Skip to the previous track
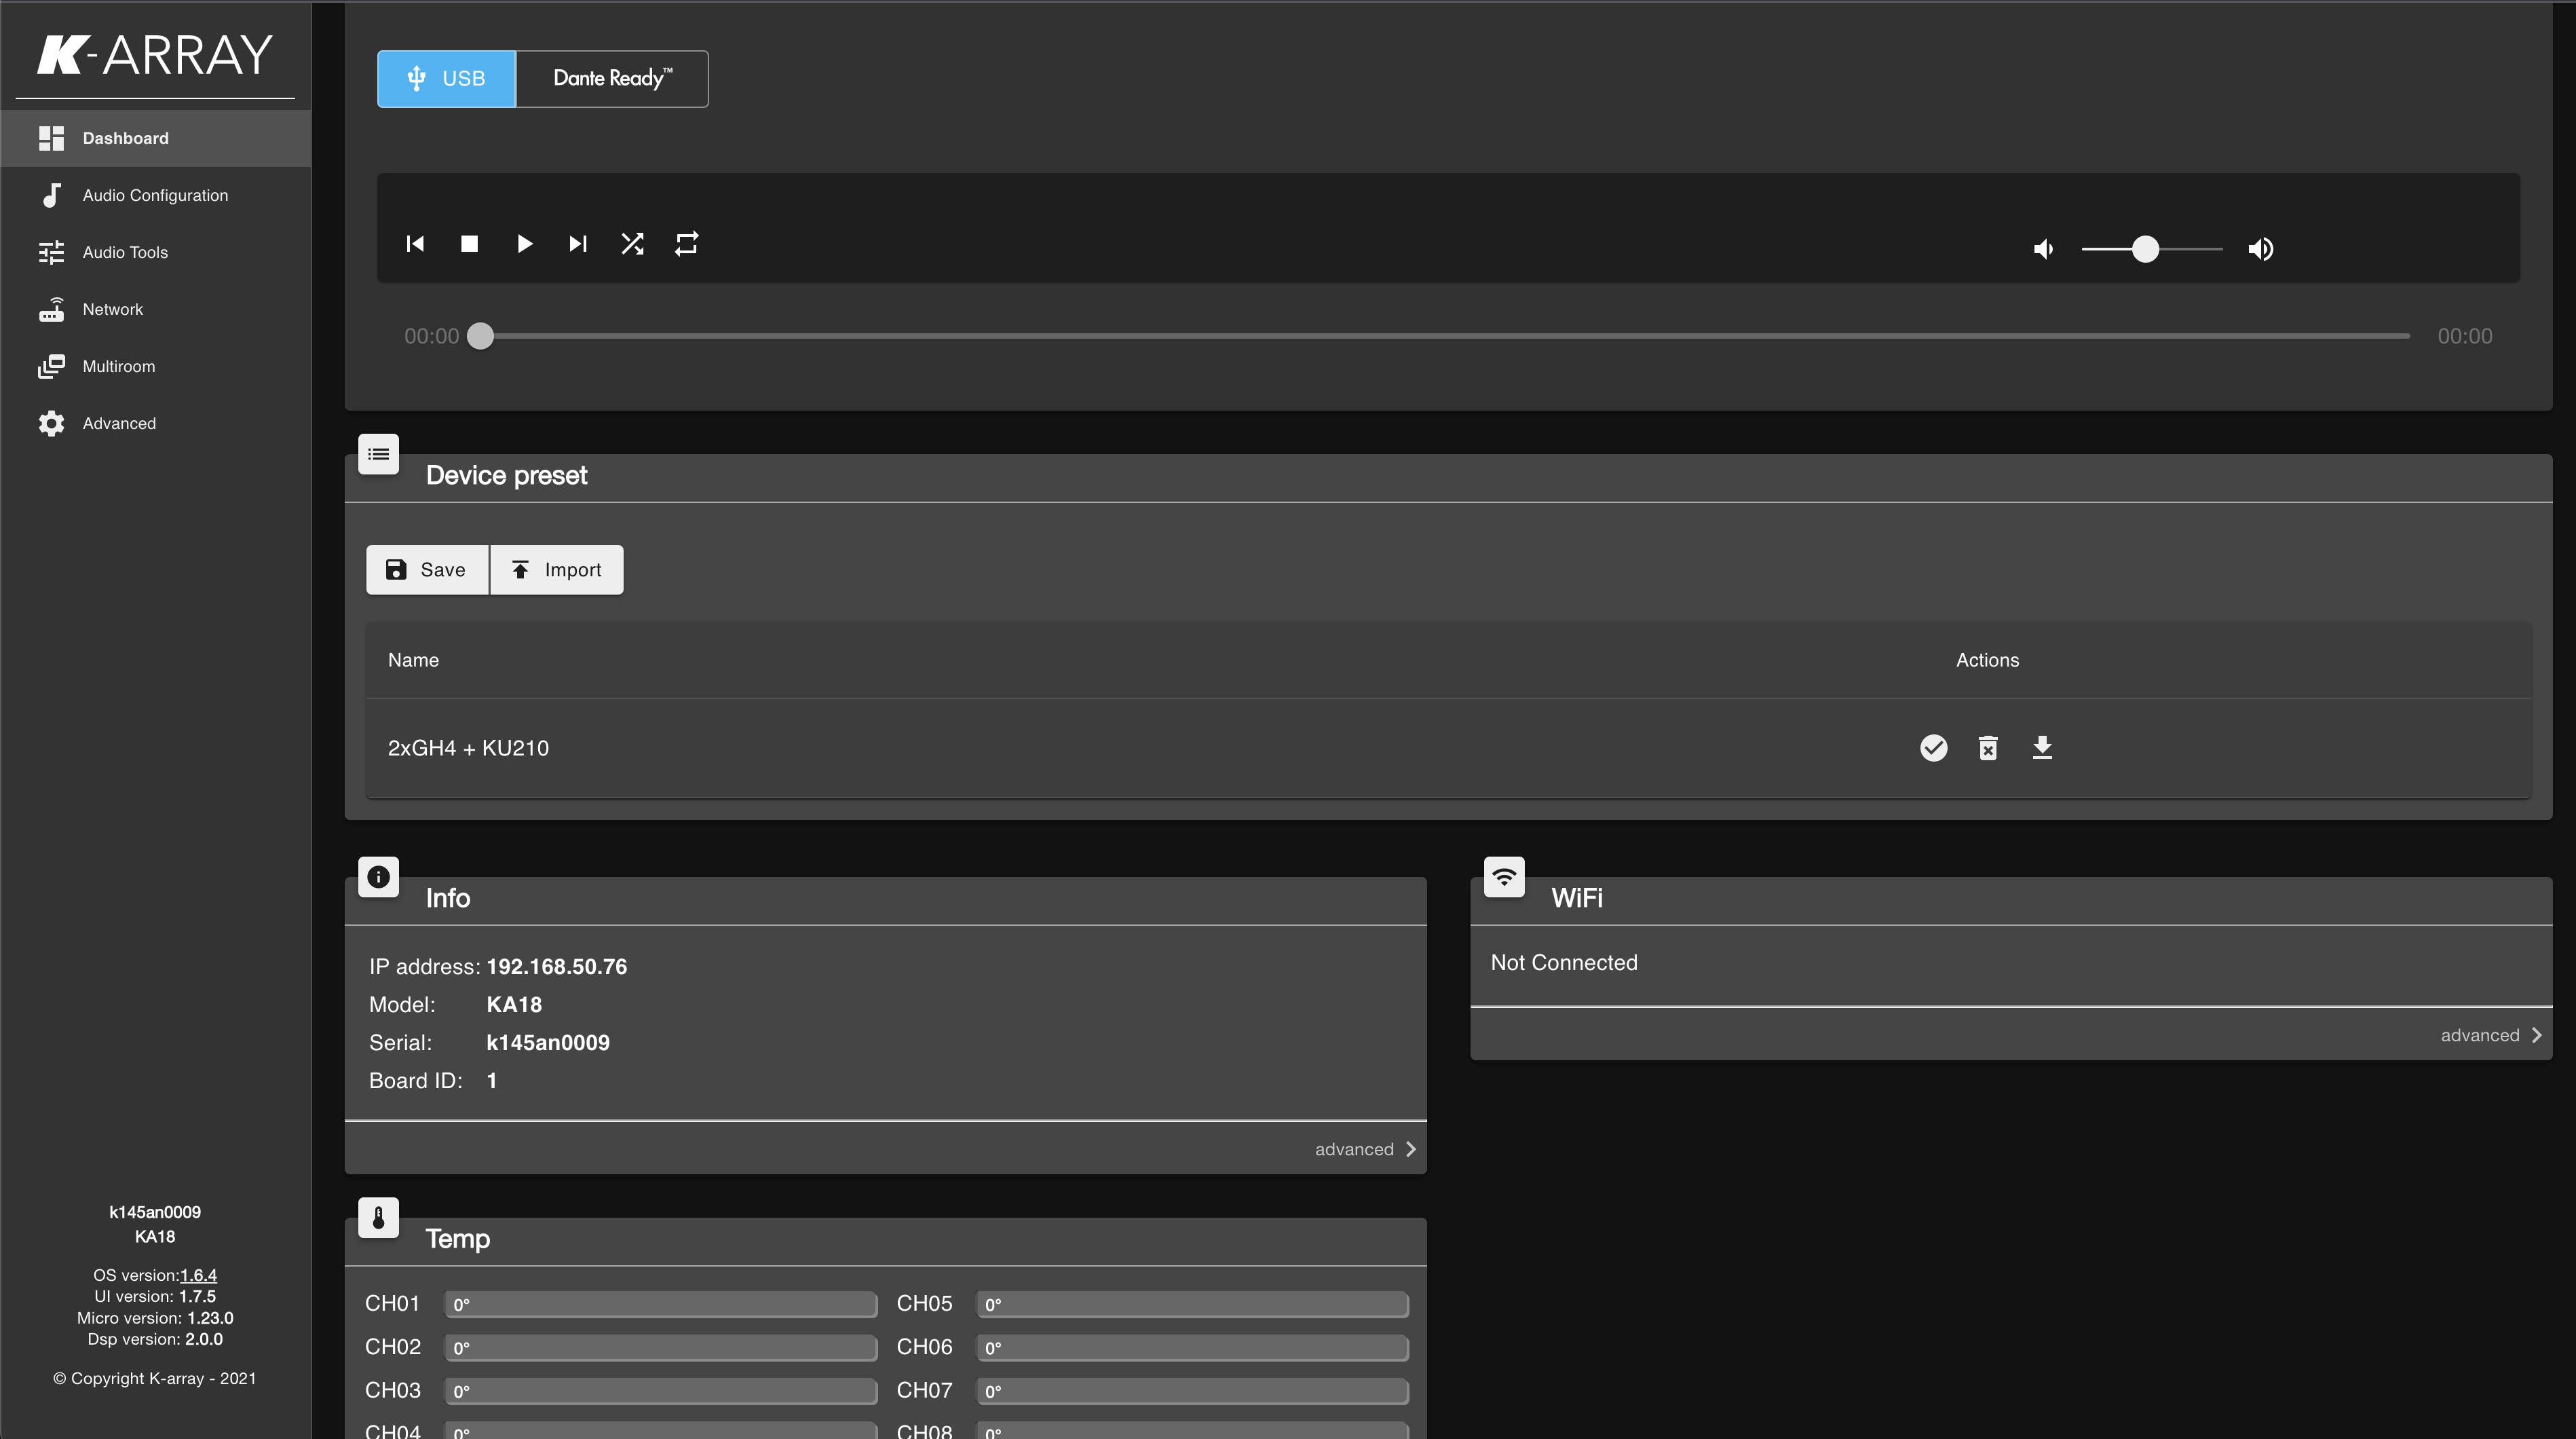Viewport: 2576px width, 1439px height. pyautogui.click(x=415, y=244)
